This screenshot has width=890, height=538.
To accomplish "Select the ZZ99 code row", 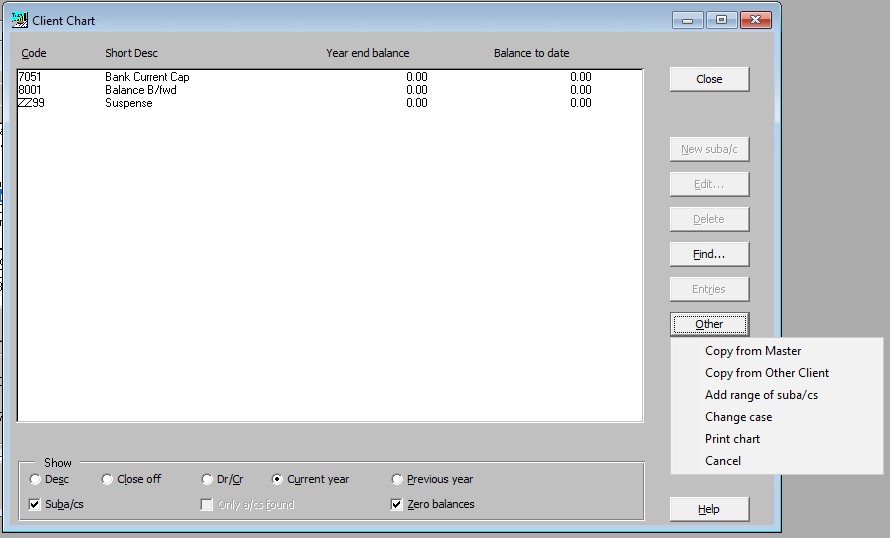I will [330, 103].
